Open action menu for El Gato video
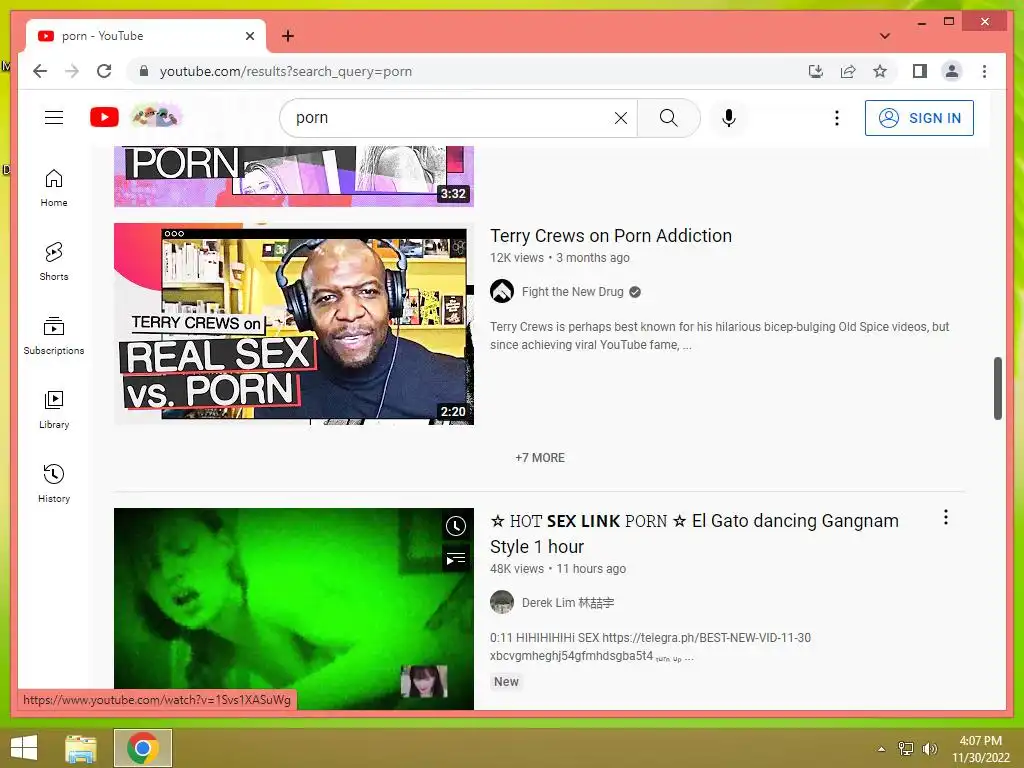This screenshot has width=1024, height=768. [x=946, y=518]
